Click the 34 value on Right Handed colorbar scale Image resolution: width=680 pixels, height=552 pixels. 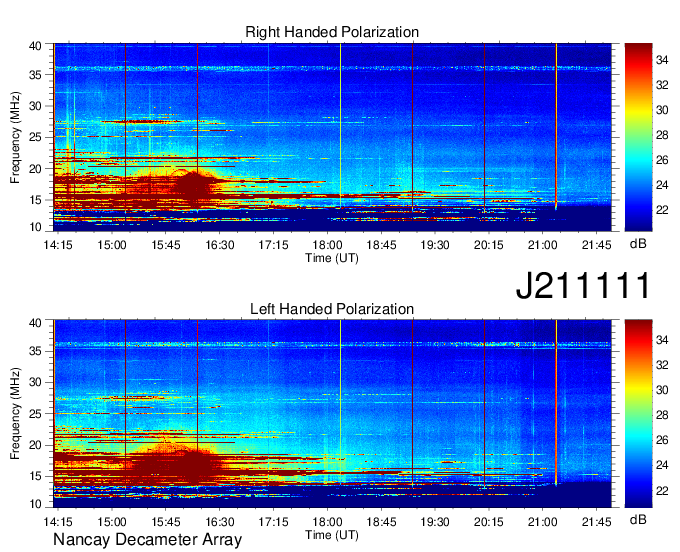[662, 60]
